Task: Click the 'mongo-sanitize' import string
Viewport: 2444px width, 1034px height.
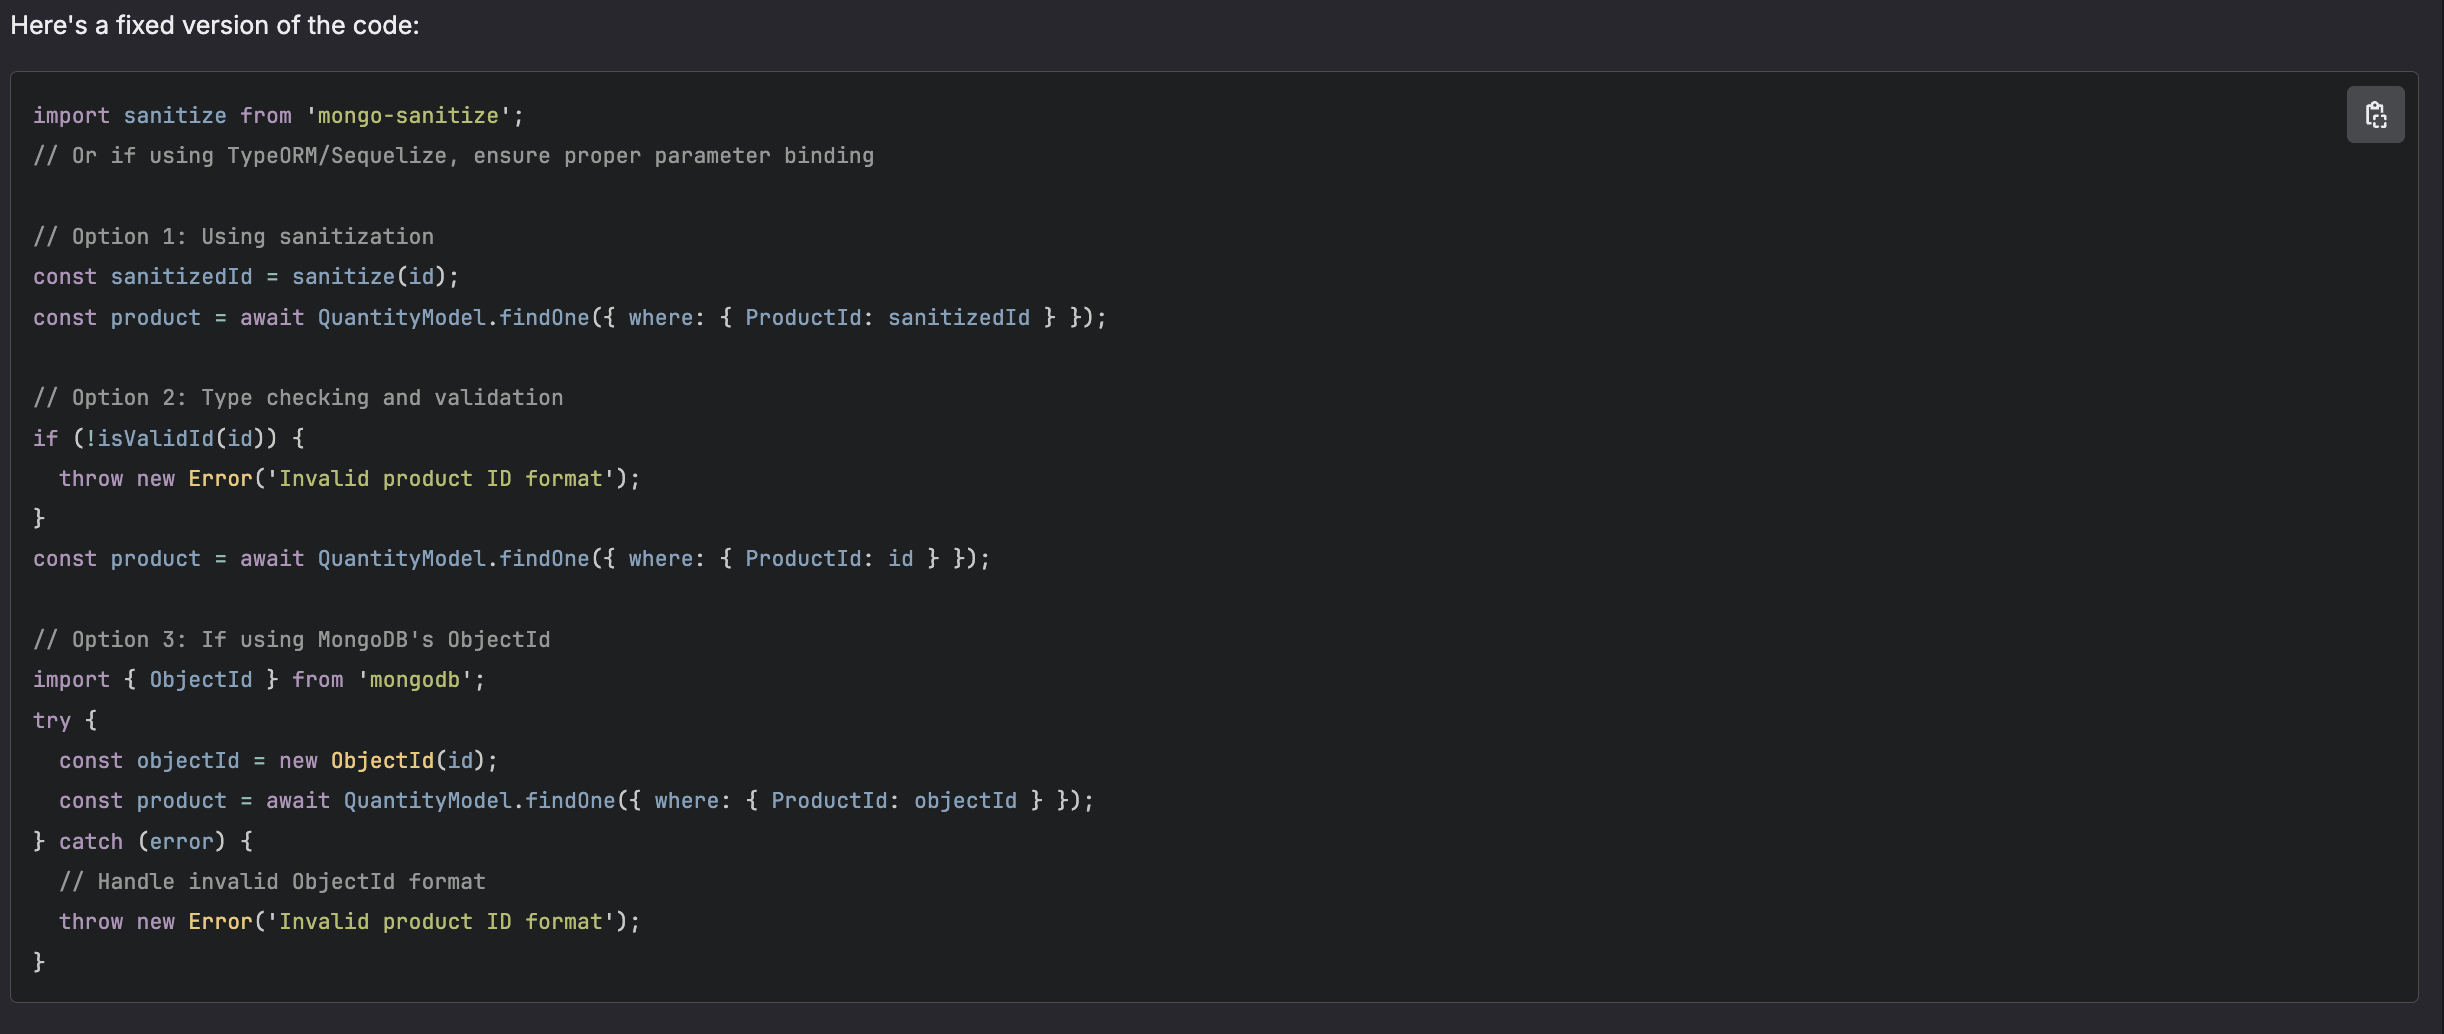Action: 408,116
